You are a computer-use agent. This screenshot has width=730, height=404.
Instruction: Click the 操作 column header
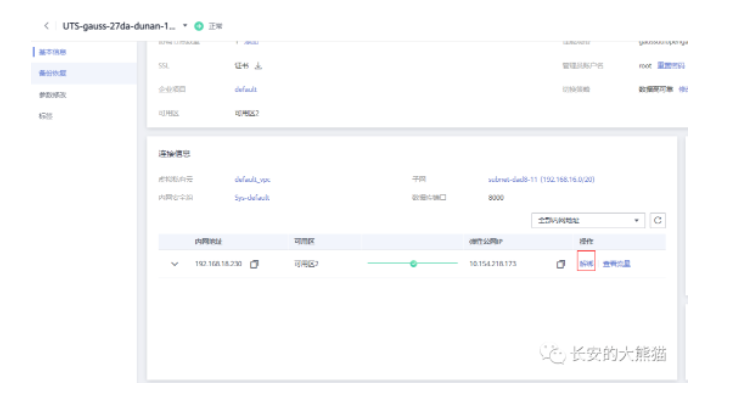(586, 242)
